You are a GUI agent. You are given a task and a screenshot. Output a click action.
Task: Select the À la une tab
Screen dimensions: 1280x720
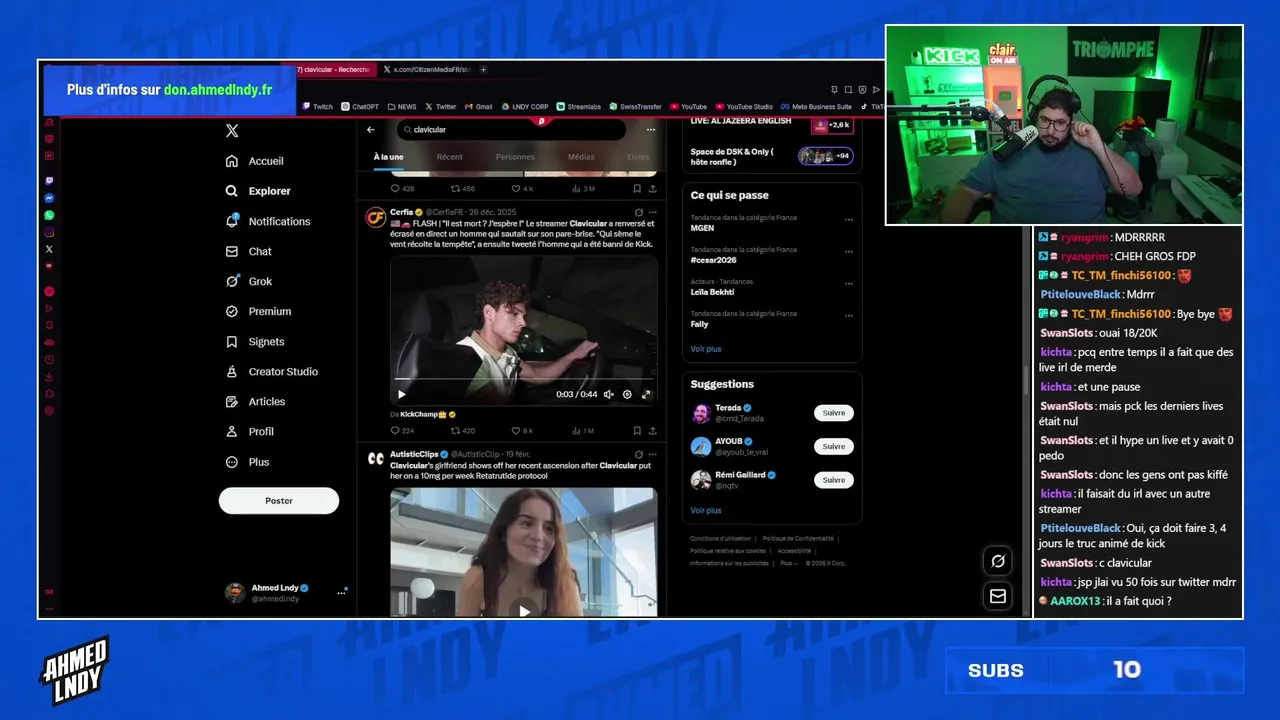click(x=389, y=157)
